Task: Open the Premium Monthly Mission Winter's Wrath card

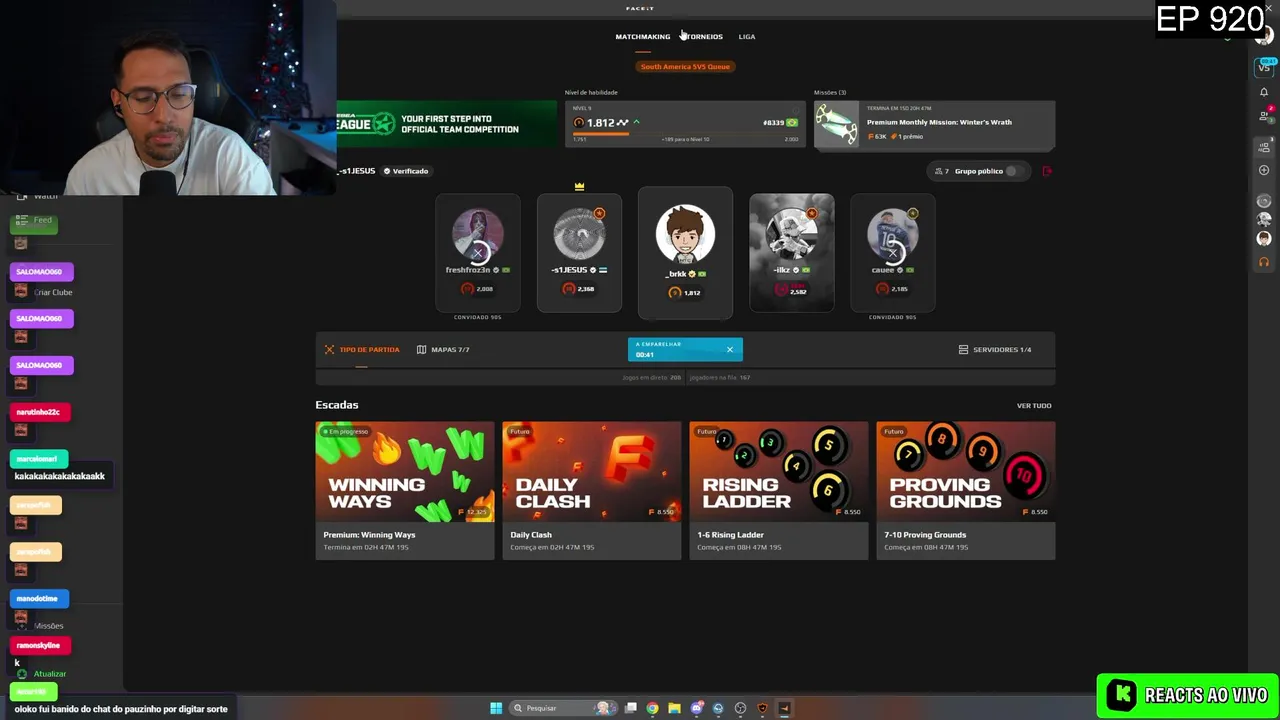Action: coord(934,125)
